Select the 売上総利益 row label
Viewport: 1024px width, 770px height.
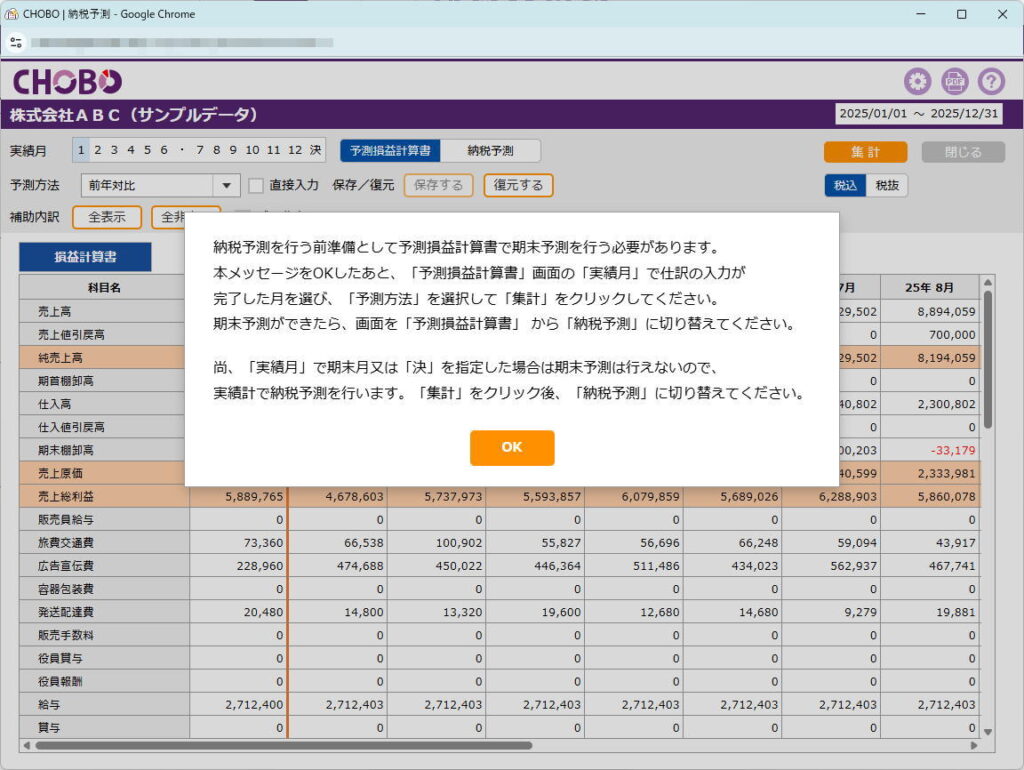(65, 496)
